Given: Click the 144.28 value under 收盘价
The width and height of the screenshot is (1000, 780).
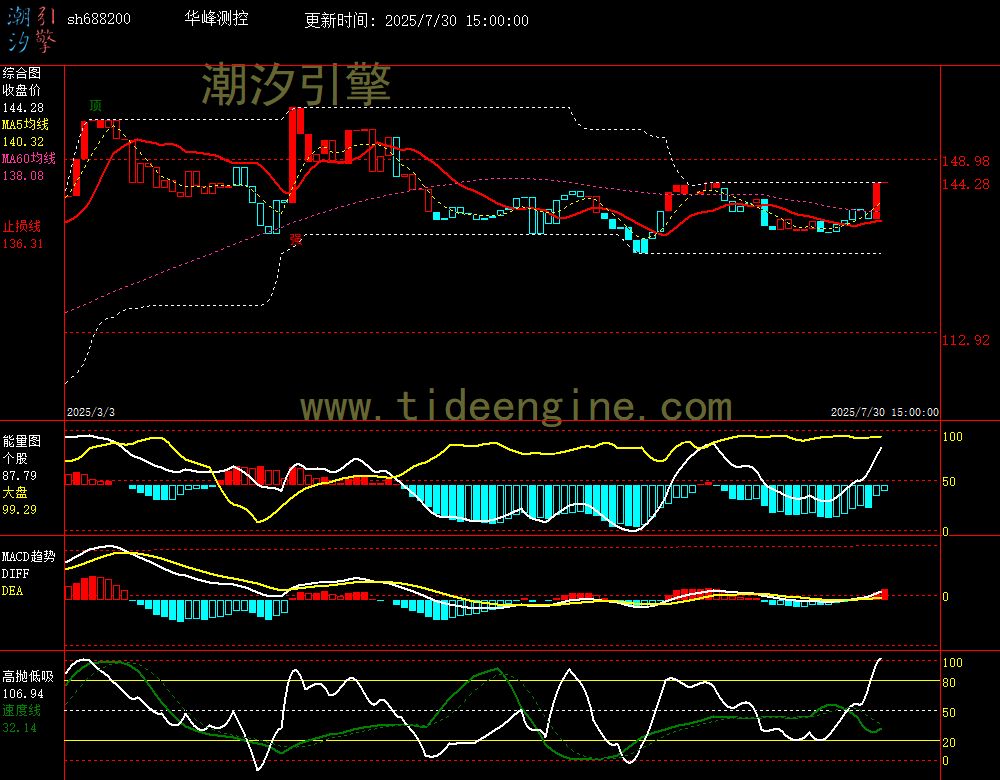Looking at the screenshot, I should [x=23, y=108].
